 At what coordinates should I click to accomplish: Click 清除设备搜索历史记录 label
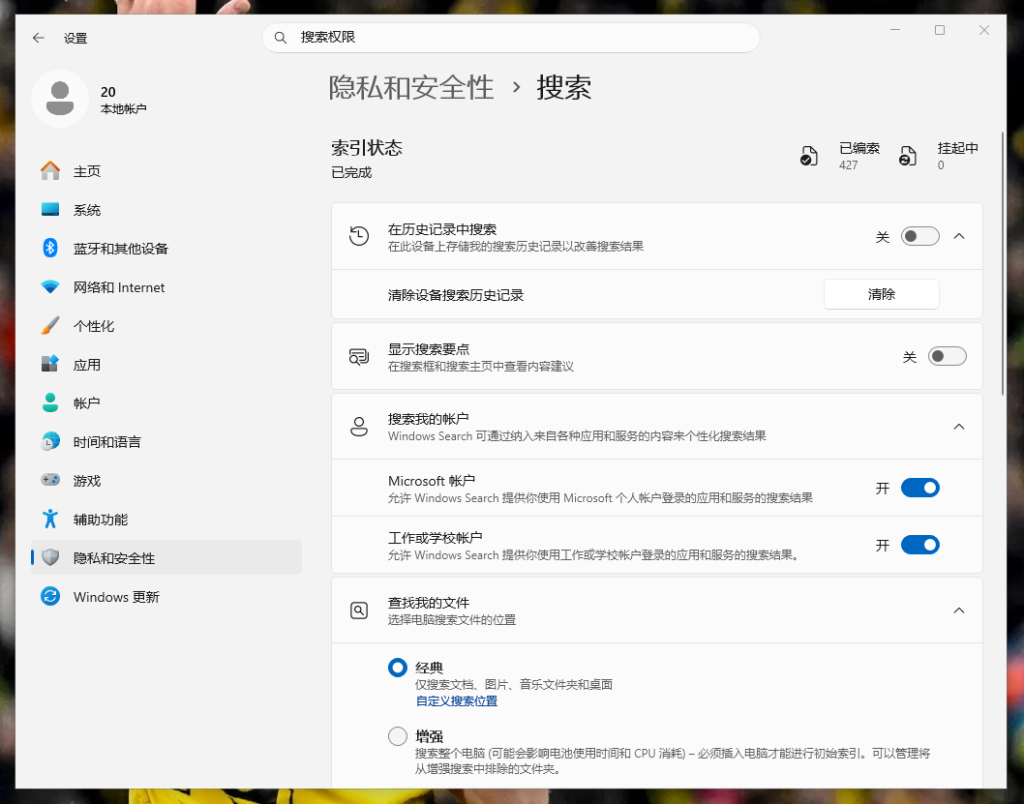click(x=456, y=295)
